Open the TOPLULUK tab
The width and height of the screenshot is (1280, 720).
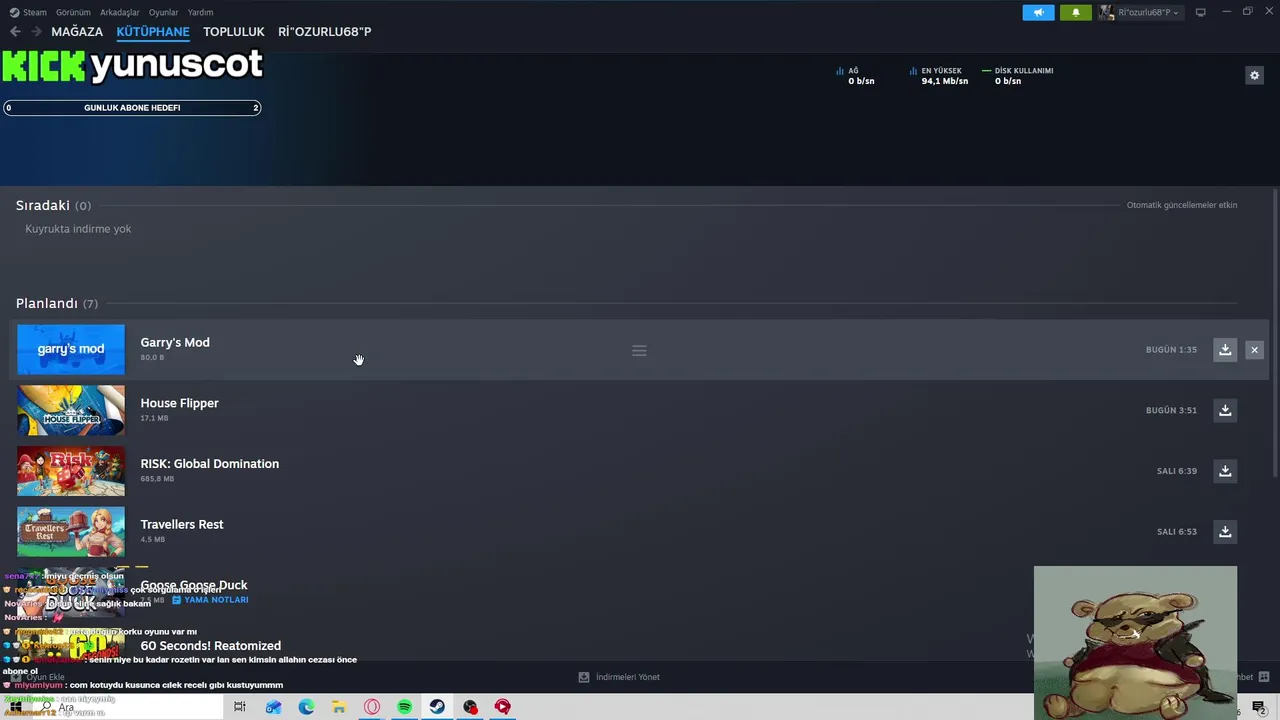tap(234, 32)
